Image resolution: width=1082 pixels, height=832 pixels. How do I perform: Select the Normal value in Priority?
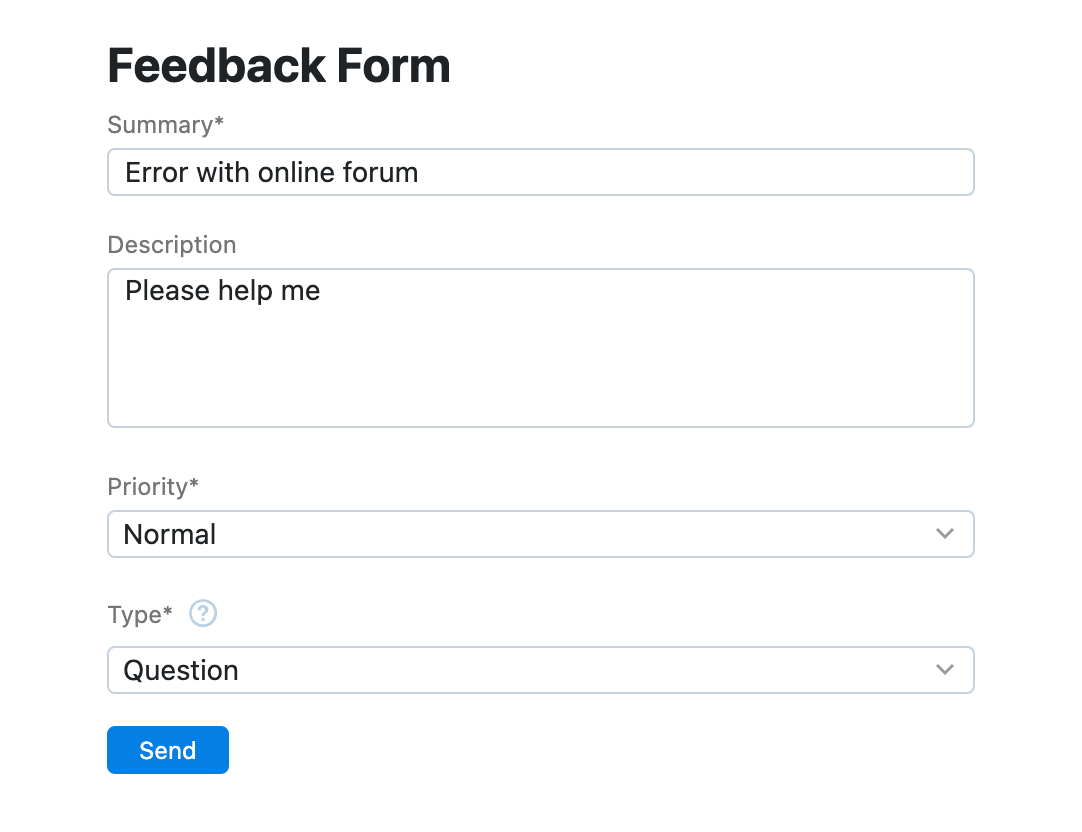(x=169, y=534)
